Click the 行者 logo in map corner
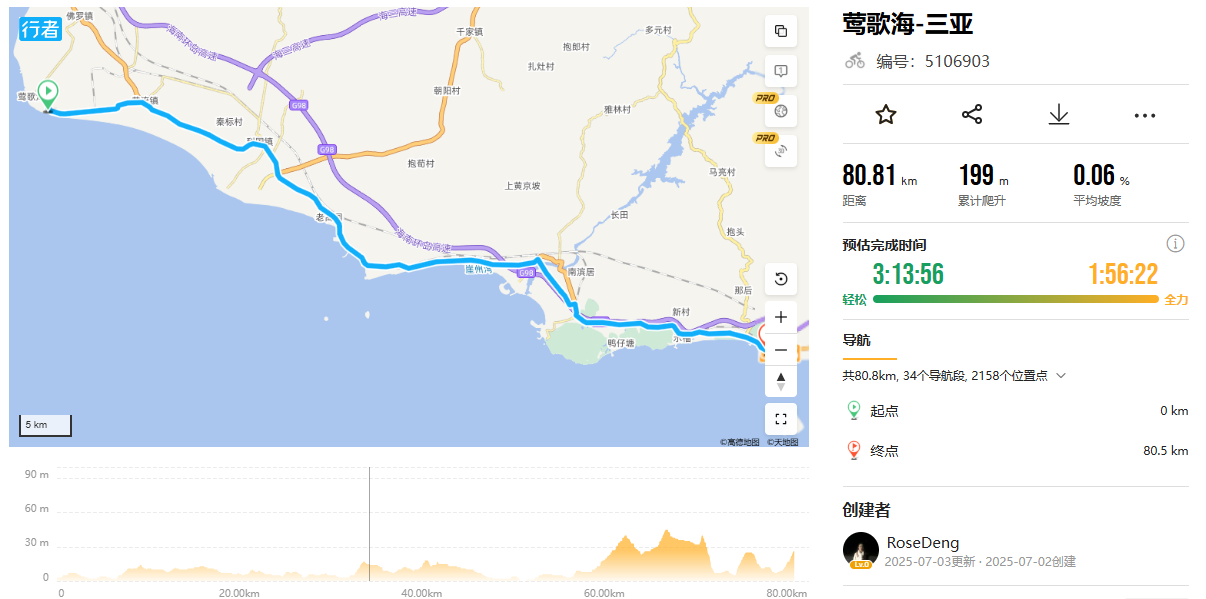The width and height of the screenshot is (1206, 599). point(39,27)
